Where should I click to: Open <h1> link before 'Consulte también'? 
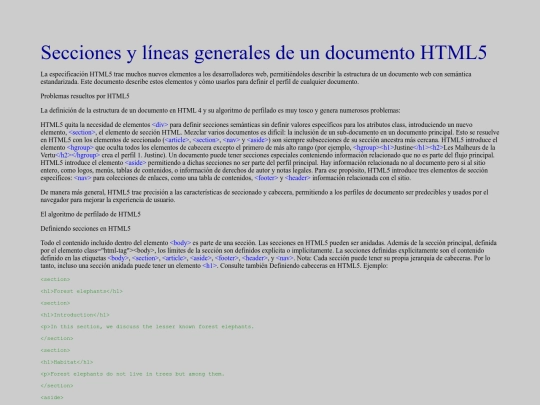210,266
